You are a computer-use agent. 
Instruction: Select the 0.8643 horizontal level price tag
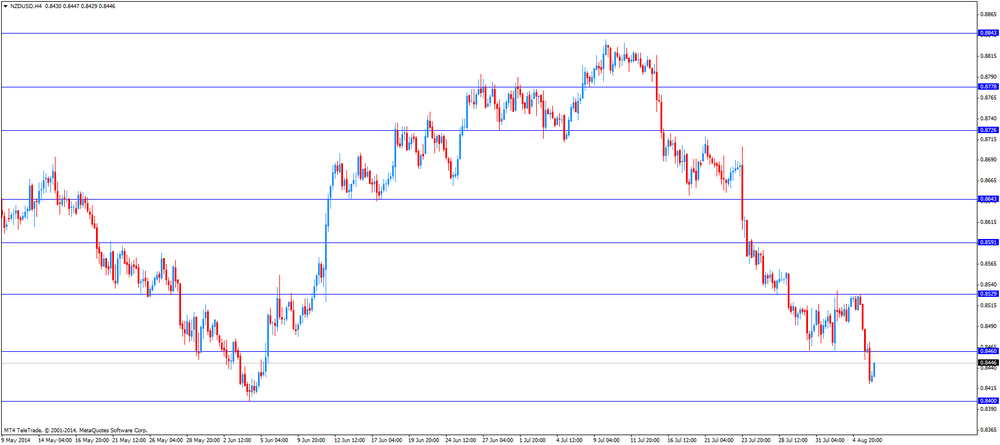click(x=989, y=199)
